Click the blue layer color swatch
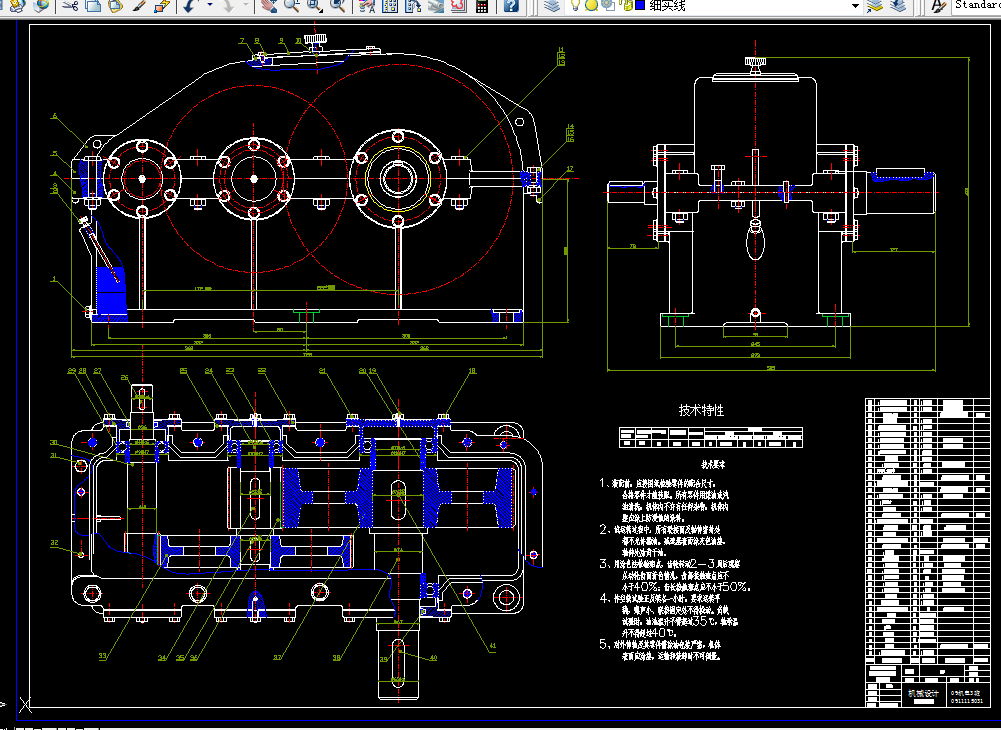The width and height of the screenshot is (1001, 730). pos(640,6)
